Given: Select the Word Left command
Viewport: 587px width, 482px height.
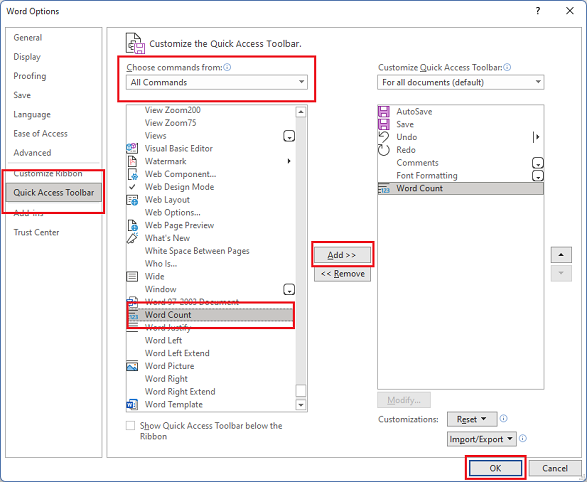Looking at the screenshot, I should click(x=211, y=341).
